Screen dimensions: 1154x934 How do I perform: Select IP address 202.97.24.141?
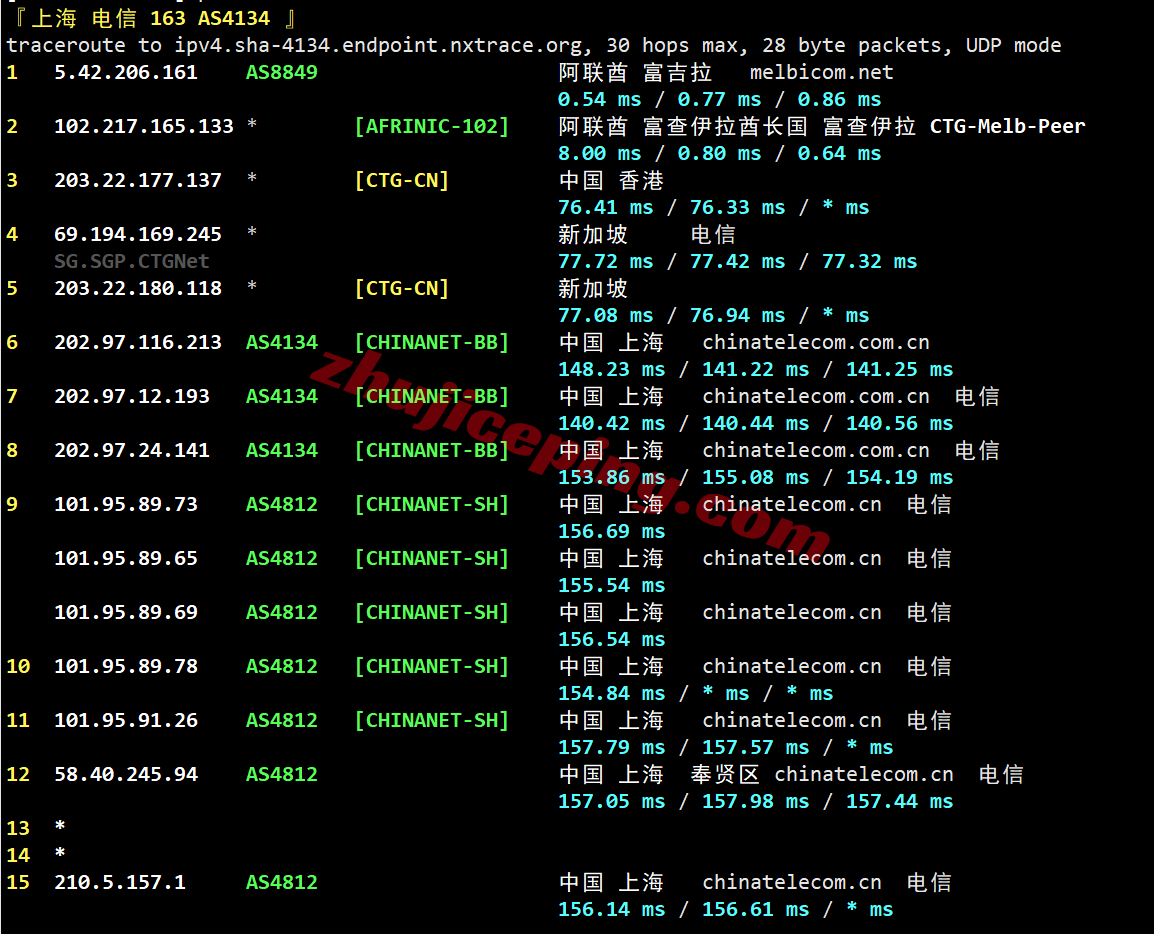[132, 450]
